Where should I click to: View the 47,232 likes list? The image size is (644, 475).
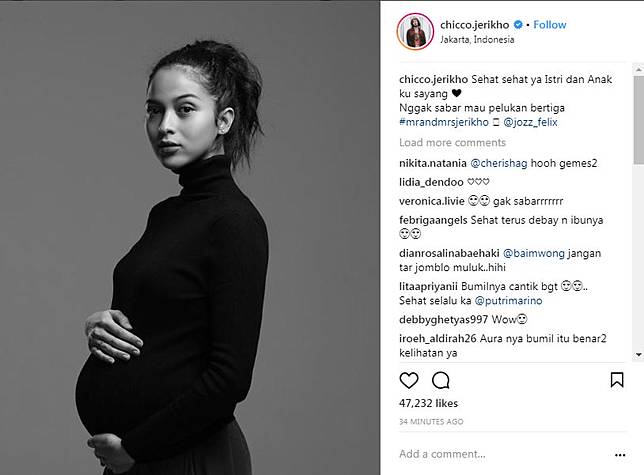coord(428,403)
